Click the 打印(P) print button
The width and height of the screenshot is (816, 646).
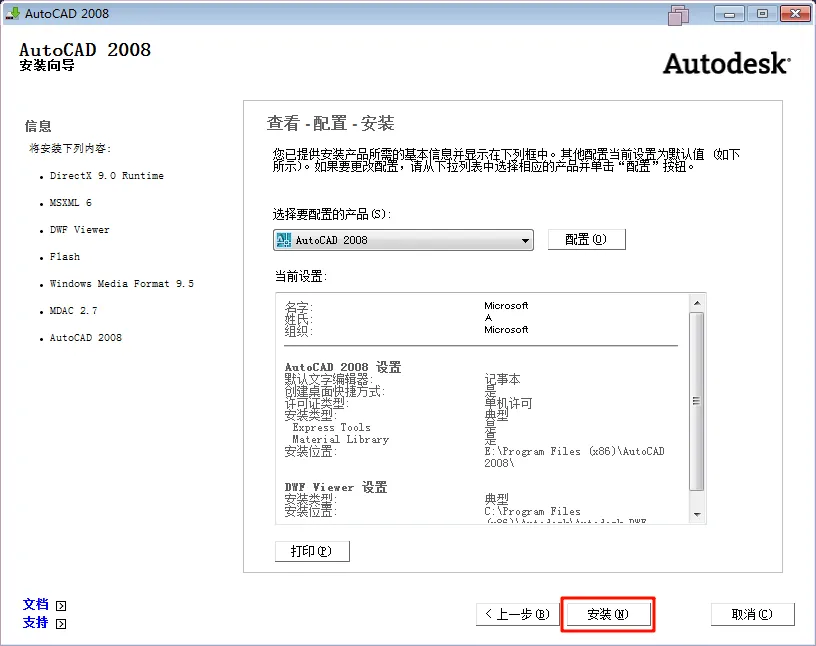(x=312, y=551)
